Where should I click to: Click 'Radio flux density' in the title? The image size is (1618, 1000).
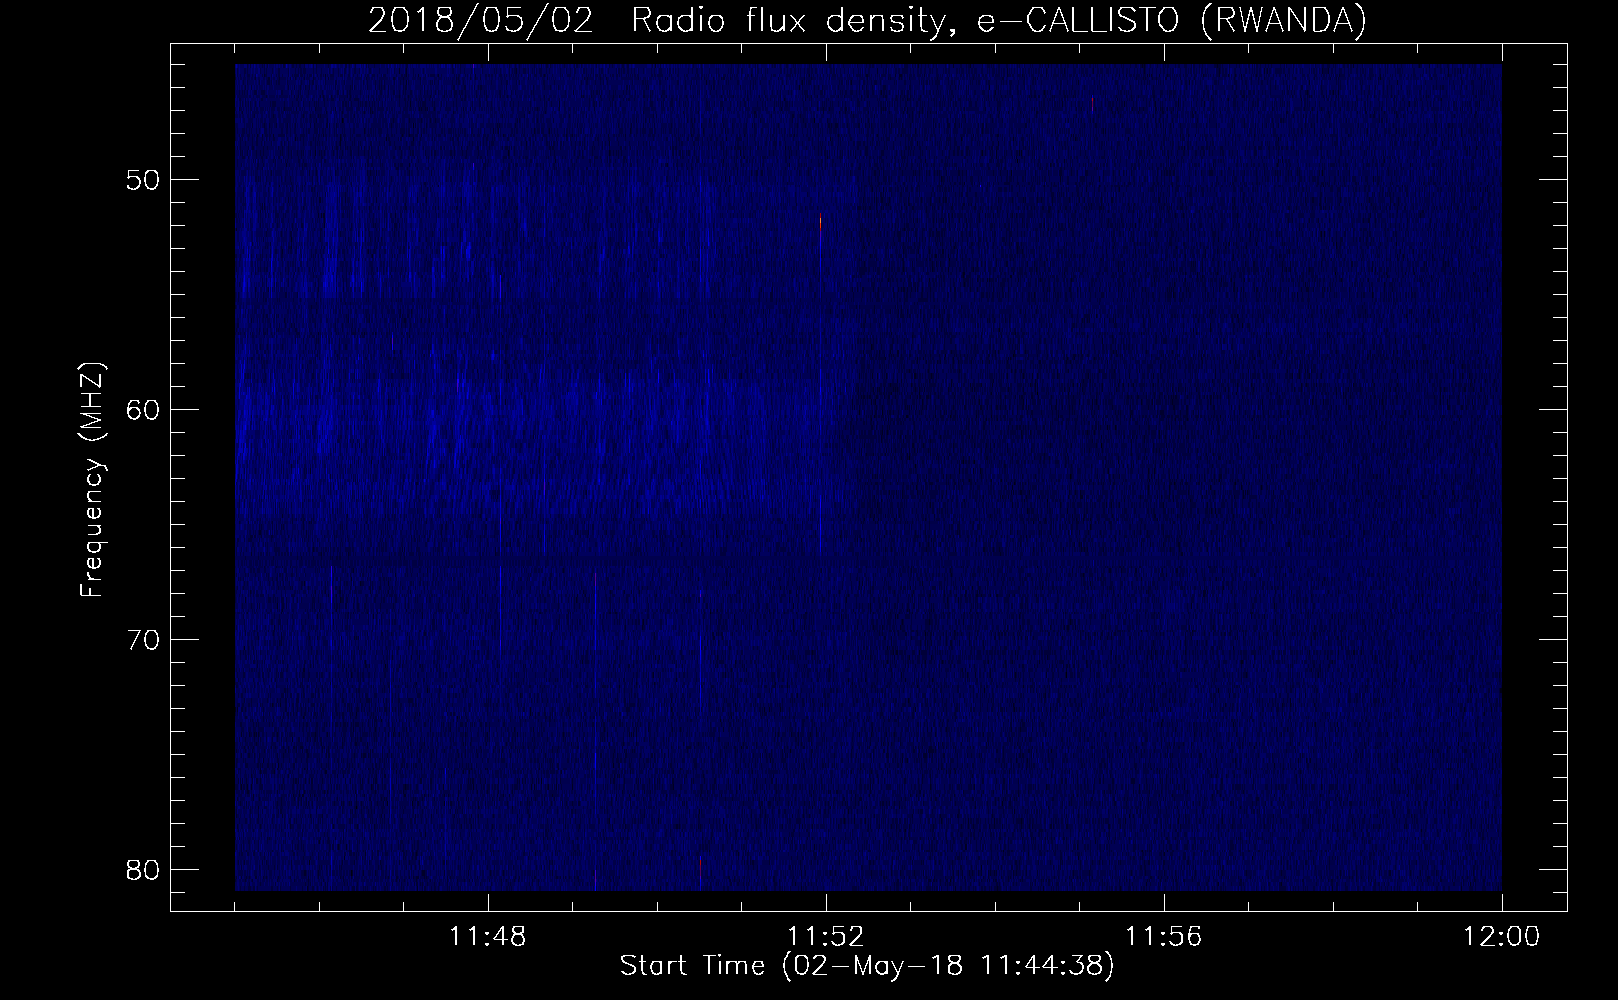(789, 20)
